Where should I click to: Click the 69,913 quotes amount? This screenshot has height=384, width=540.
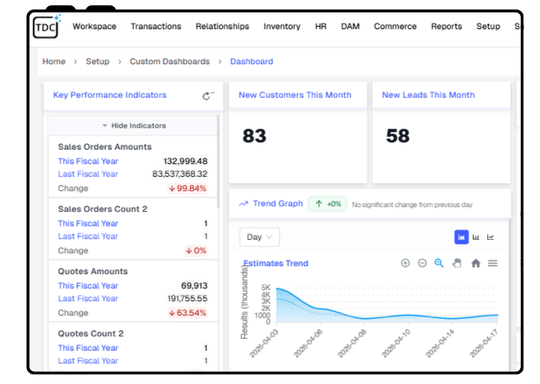[x=194, y=286]
